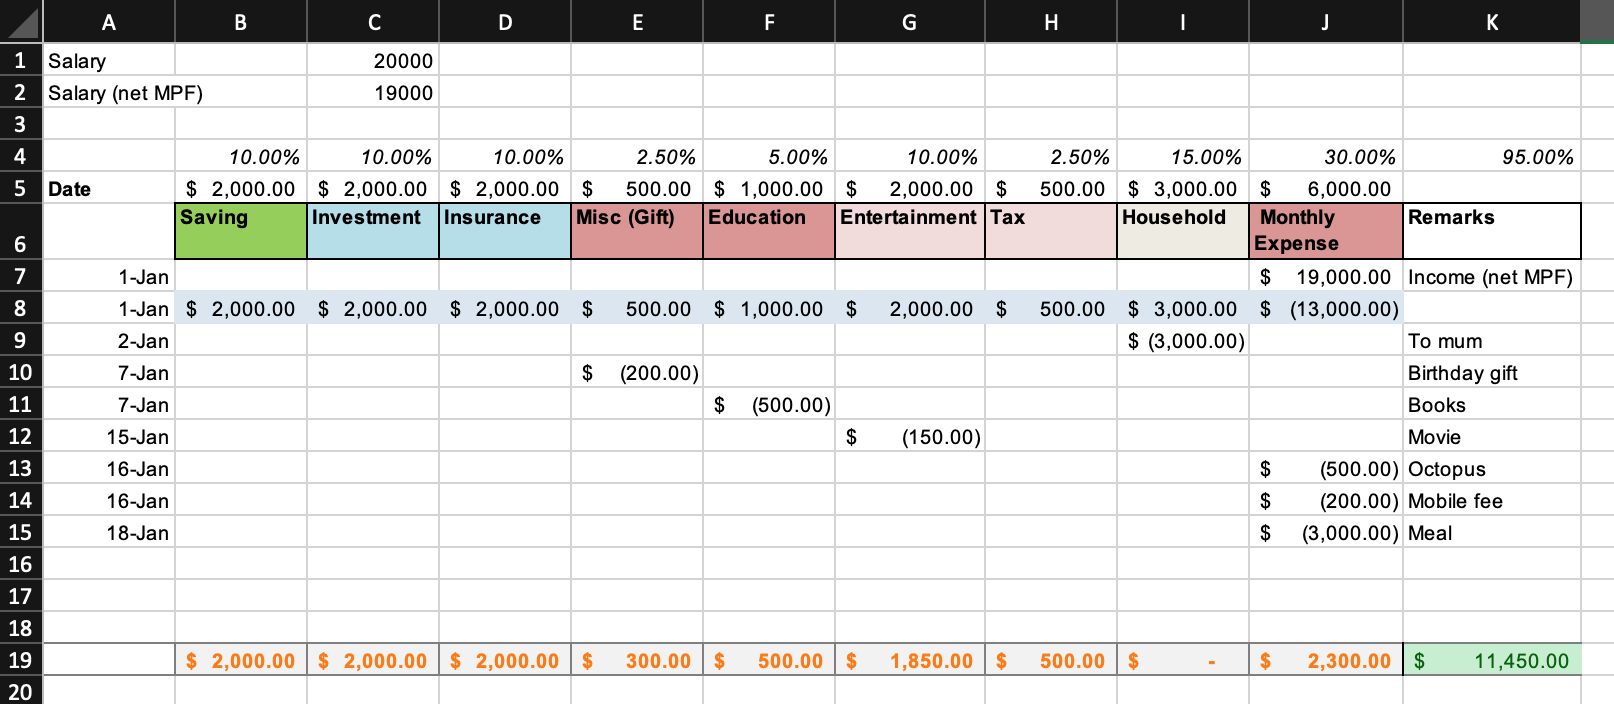Click the 95.00% percentage cell

[x=1491, y=157]
